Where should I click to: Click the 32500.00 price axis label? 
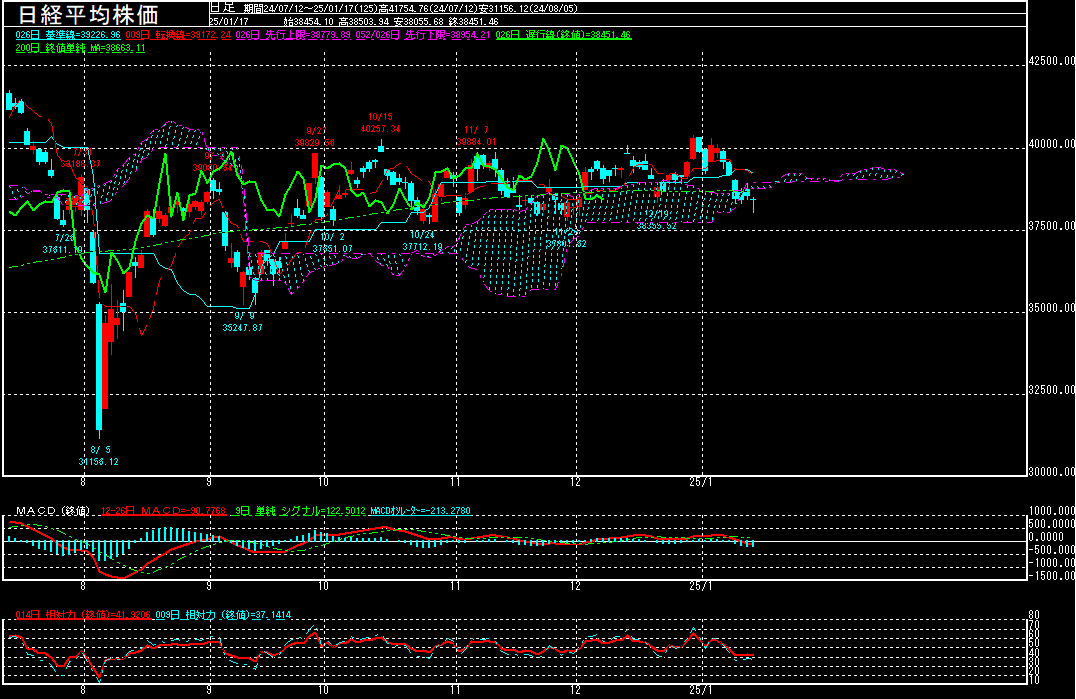[x=1052, y=390]
